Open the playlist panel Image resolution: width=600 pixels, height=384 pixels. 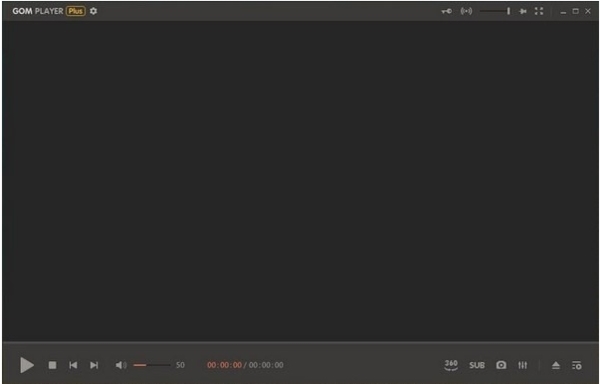tap(577, 365)
